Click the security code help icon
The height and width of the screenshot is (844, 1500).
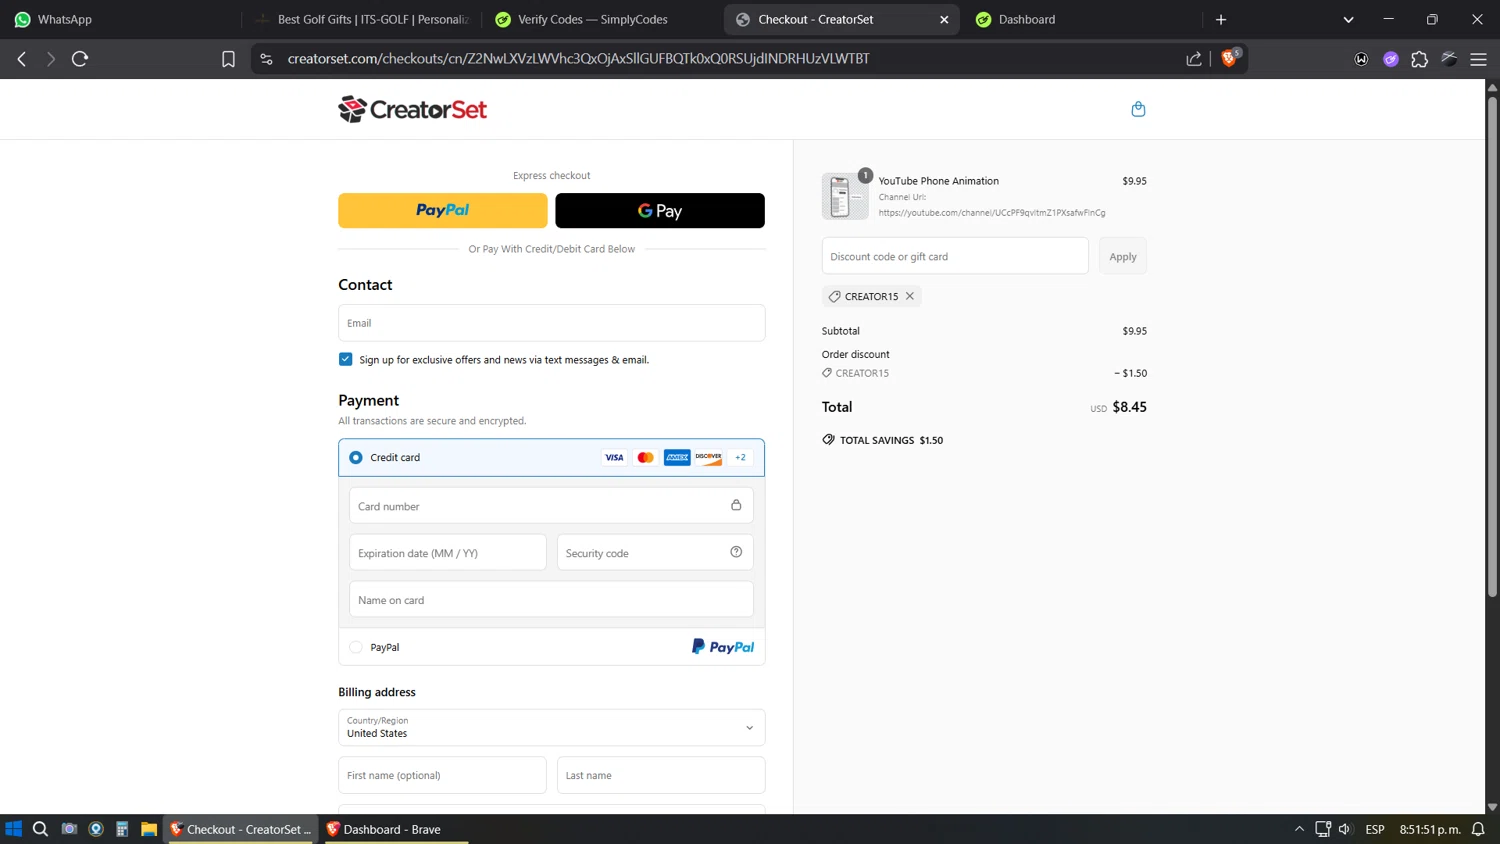tap(736, 552)
